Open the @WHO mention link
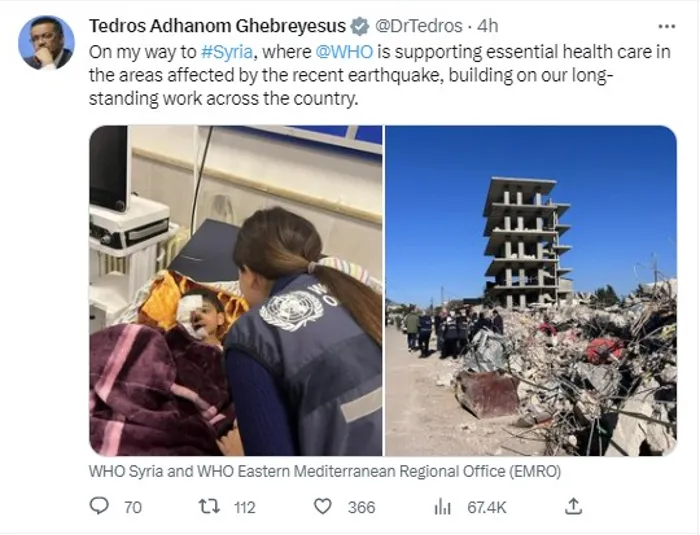The image size is (700, 535). (344, 52)
